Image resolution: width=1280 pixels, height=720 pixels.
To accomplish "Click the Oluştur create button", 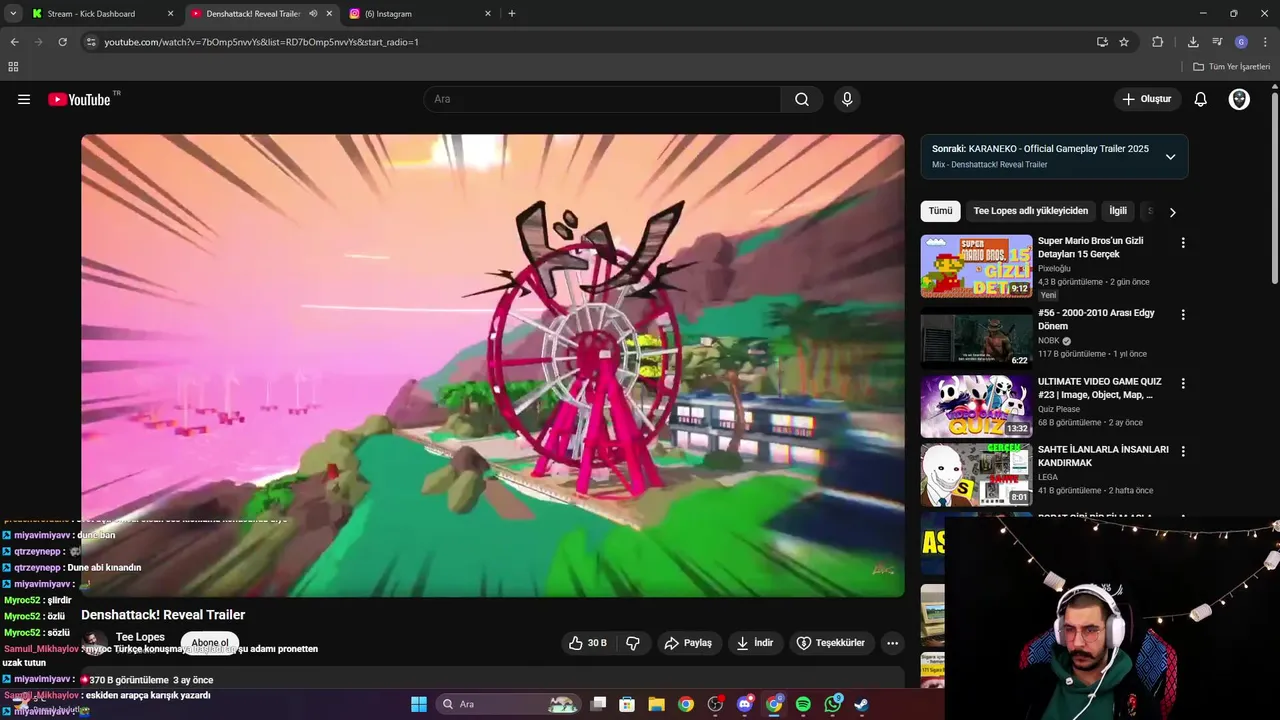I will [x=1147, y=99].
